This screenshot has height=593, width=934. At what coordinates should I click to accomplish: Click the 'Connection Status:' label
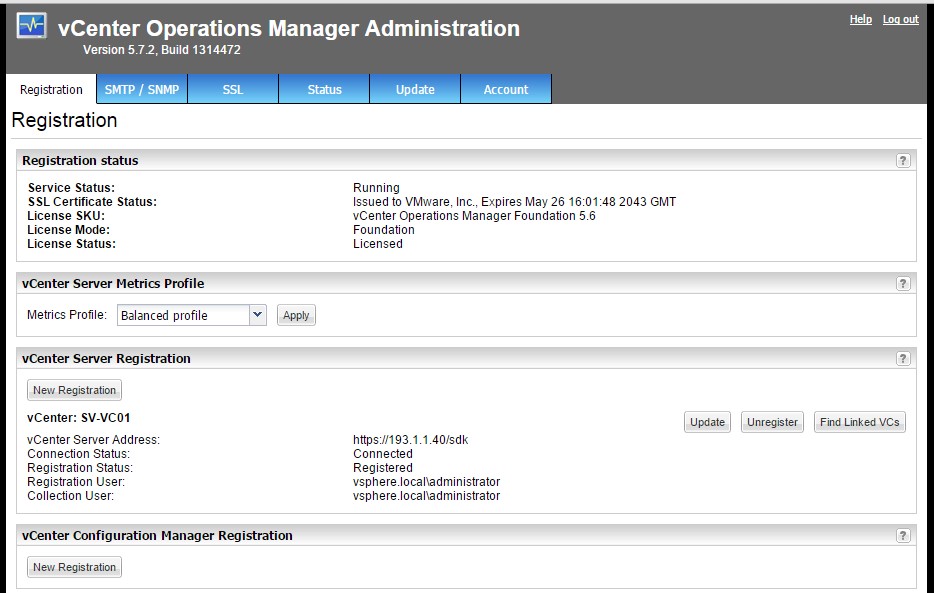point(78,454)
